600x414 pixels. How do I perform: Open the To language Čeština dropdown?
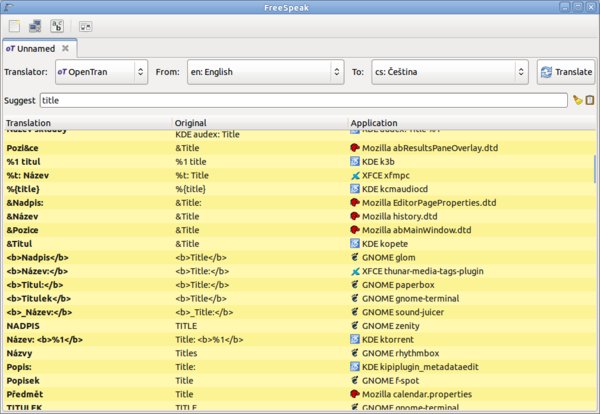[x=450, y=72]
